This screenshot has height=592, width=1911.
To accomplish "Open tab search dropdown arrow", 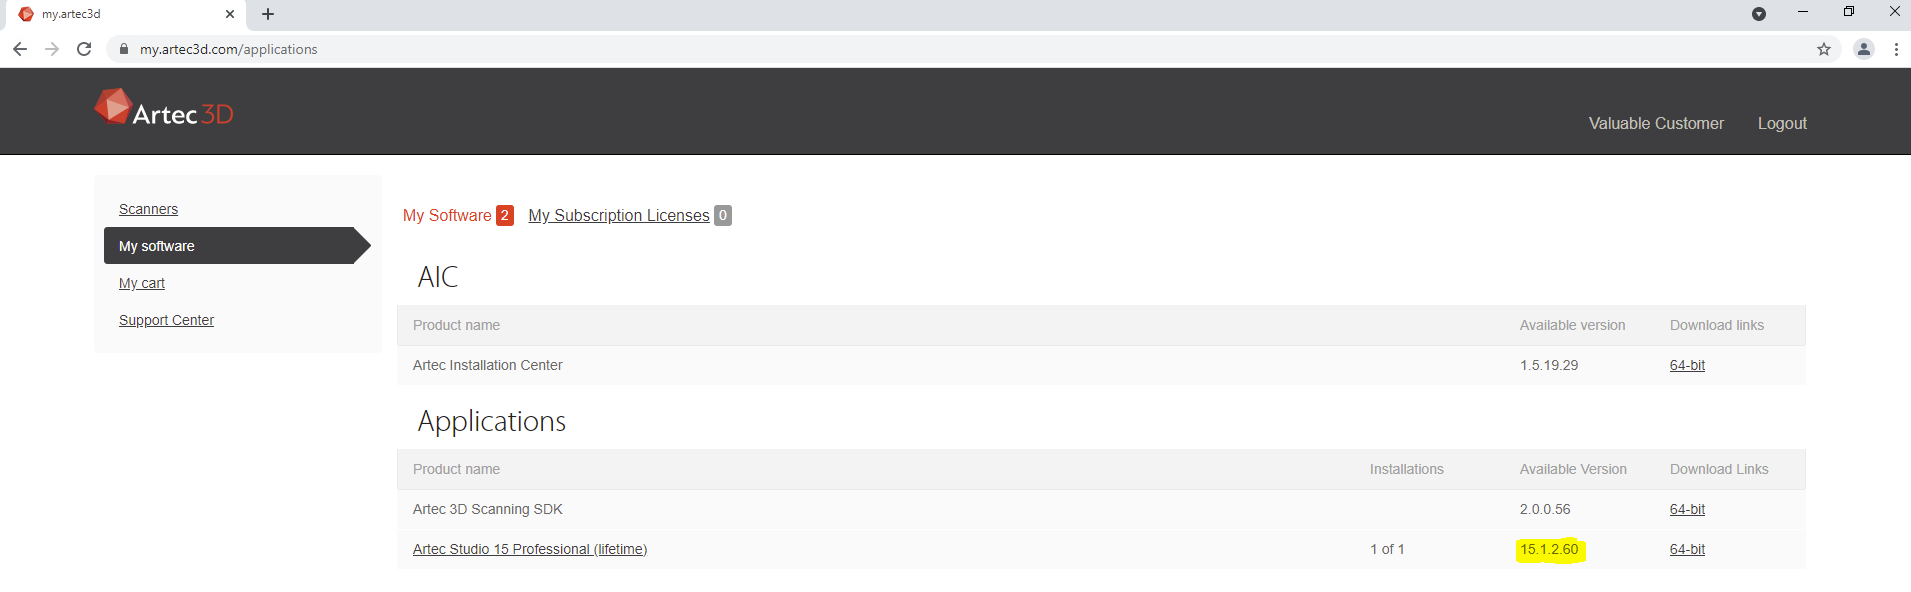I will coord(1759,14).
